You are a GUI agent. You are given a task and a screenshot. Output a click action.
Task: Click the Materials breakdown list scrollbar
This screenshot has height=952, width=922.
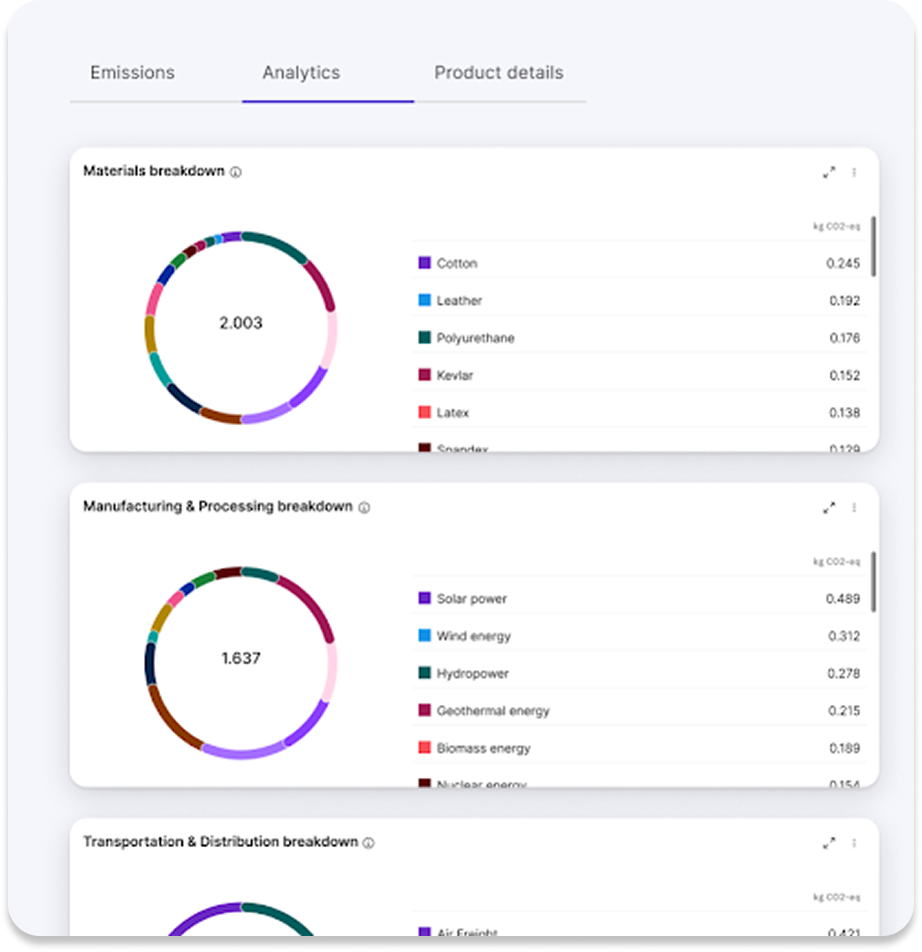pos(874,246)
